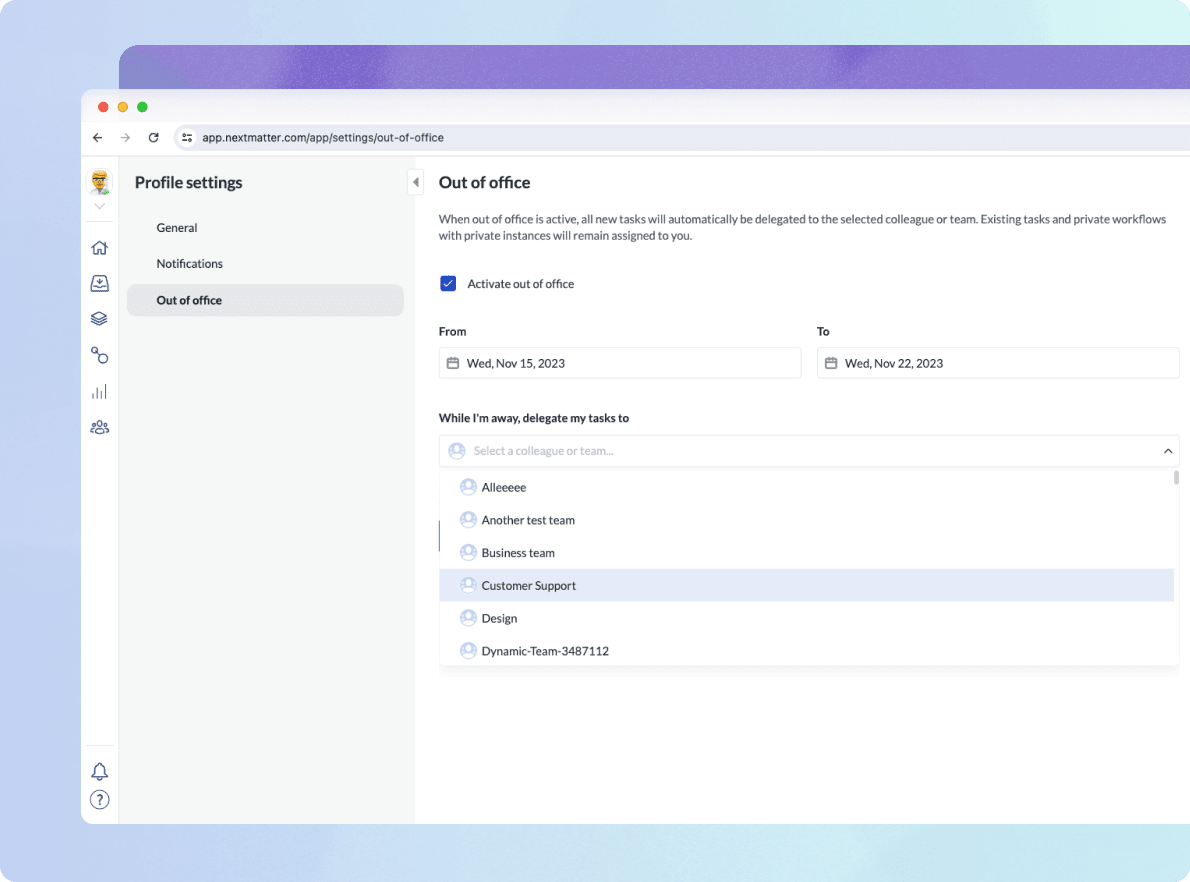Select Business team option
1190x882 pixels.
tap(807, 553)
